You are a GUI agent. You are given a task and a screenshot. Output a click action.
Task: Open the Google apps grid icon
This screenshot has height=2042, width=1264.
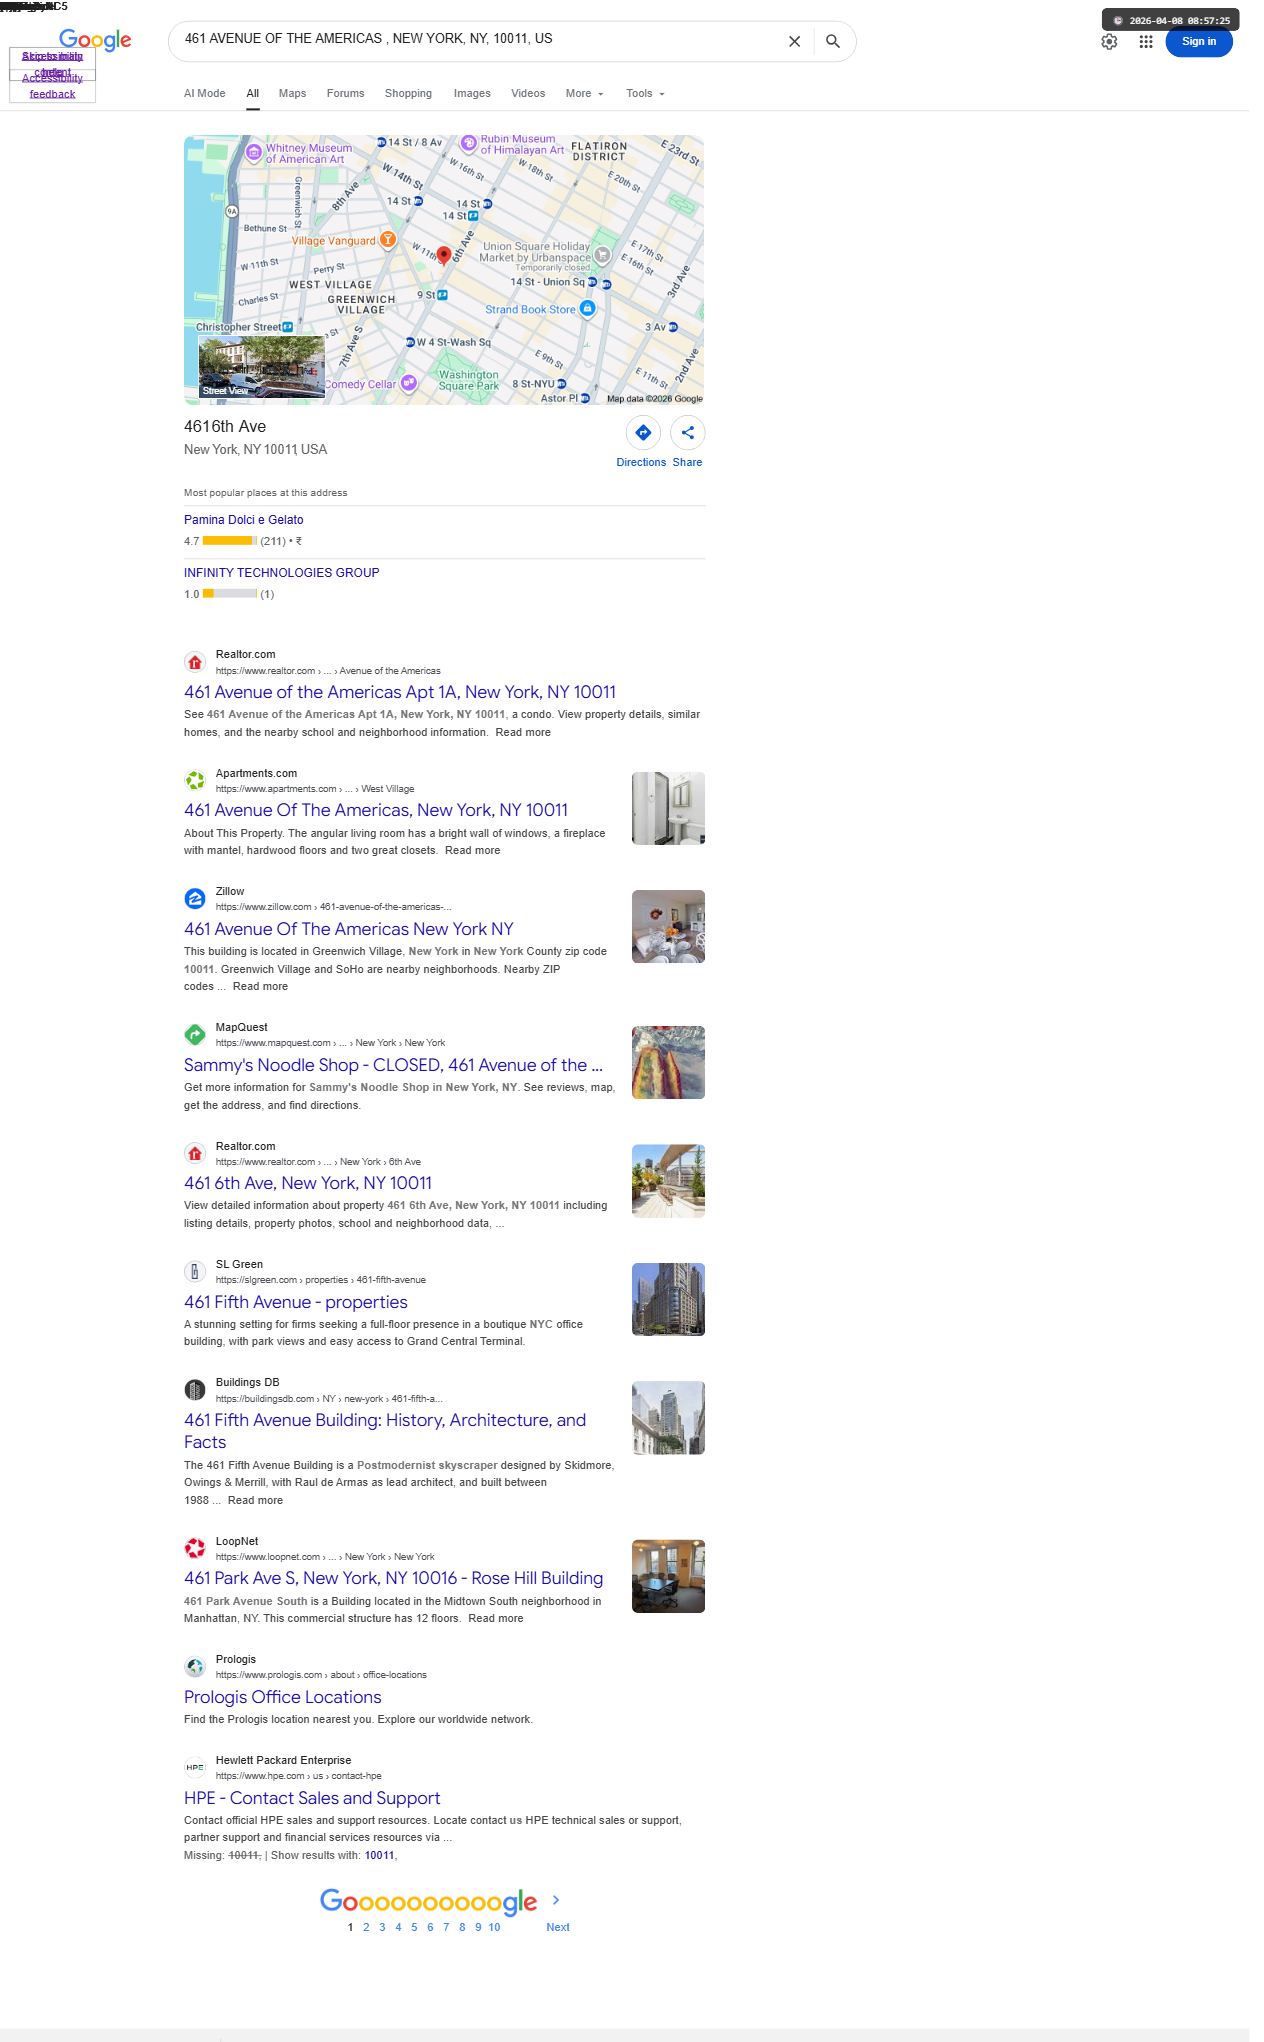pos(1146,42)
